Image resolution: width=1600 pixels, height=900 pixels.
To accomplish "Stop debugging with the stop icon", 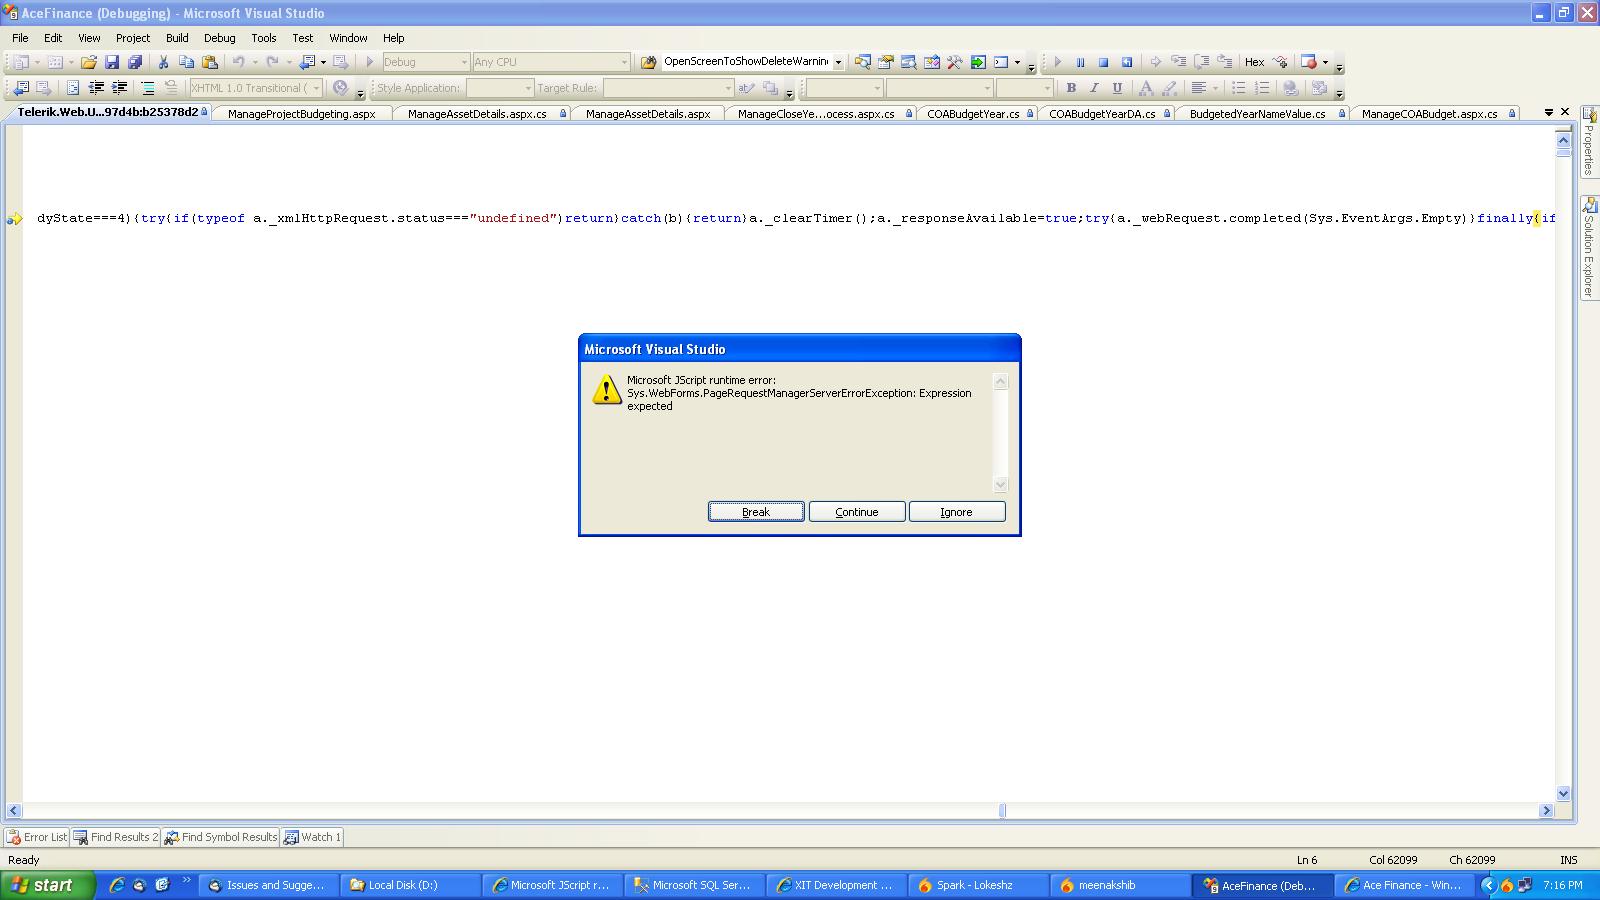I will (x=1103, y=62).
